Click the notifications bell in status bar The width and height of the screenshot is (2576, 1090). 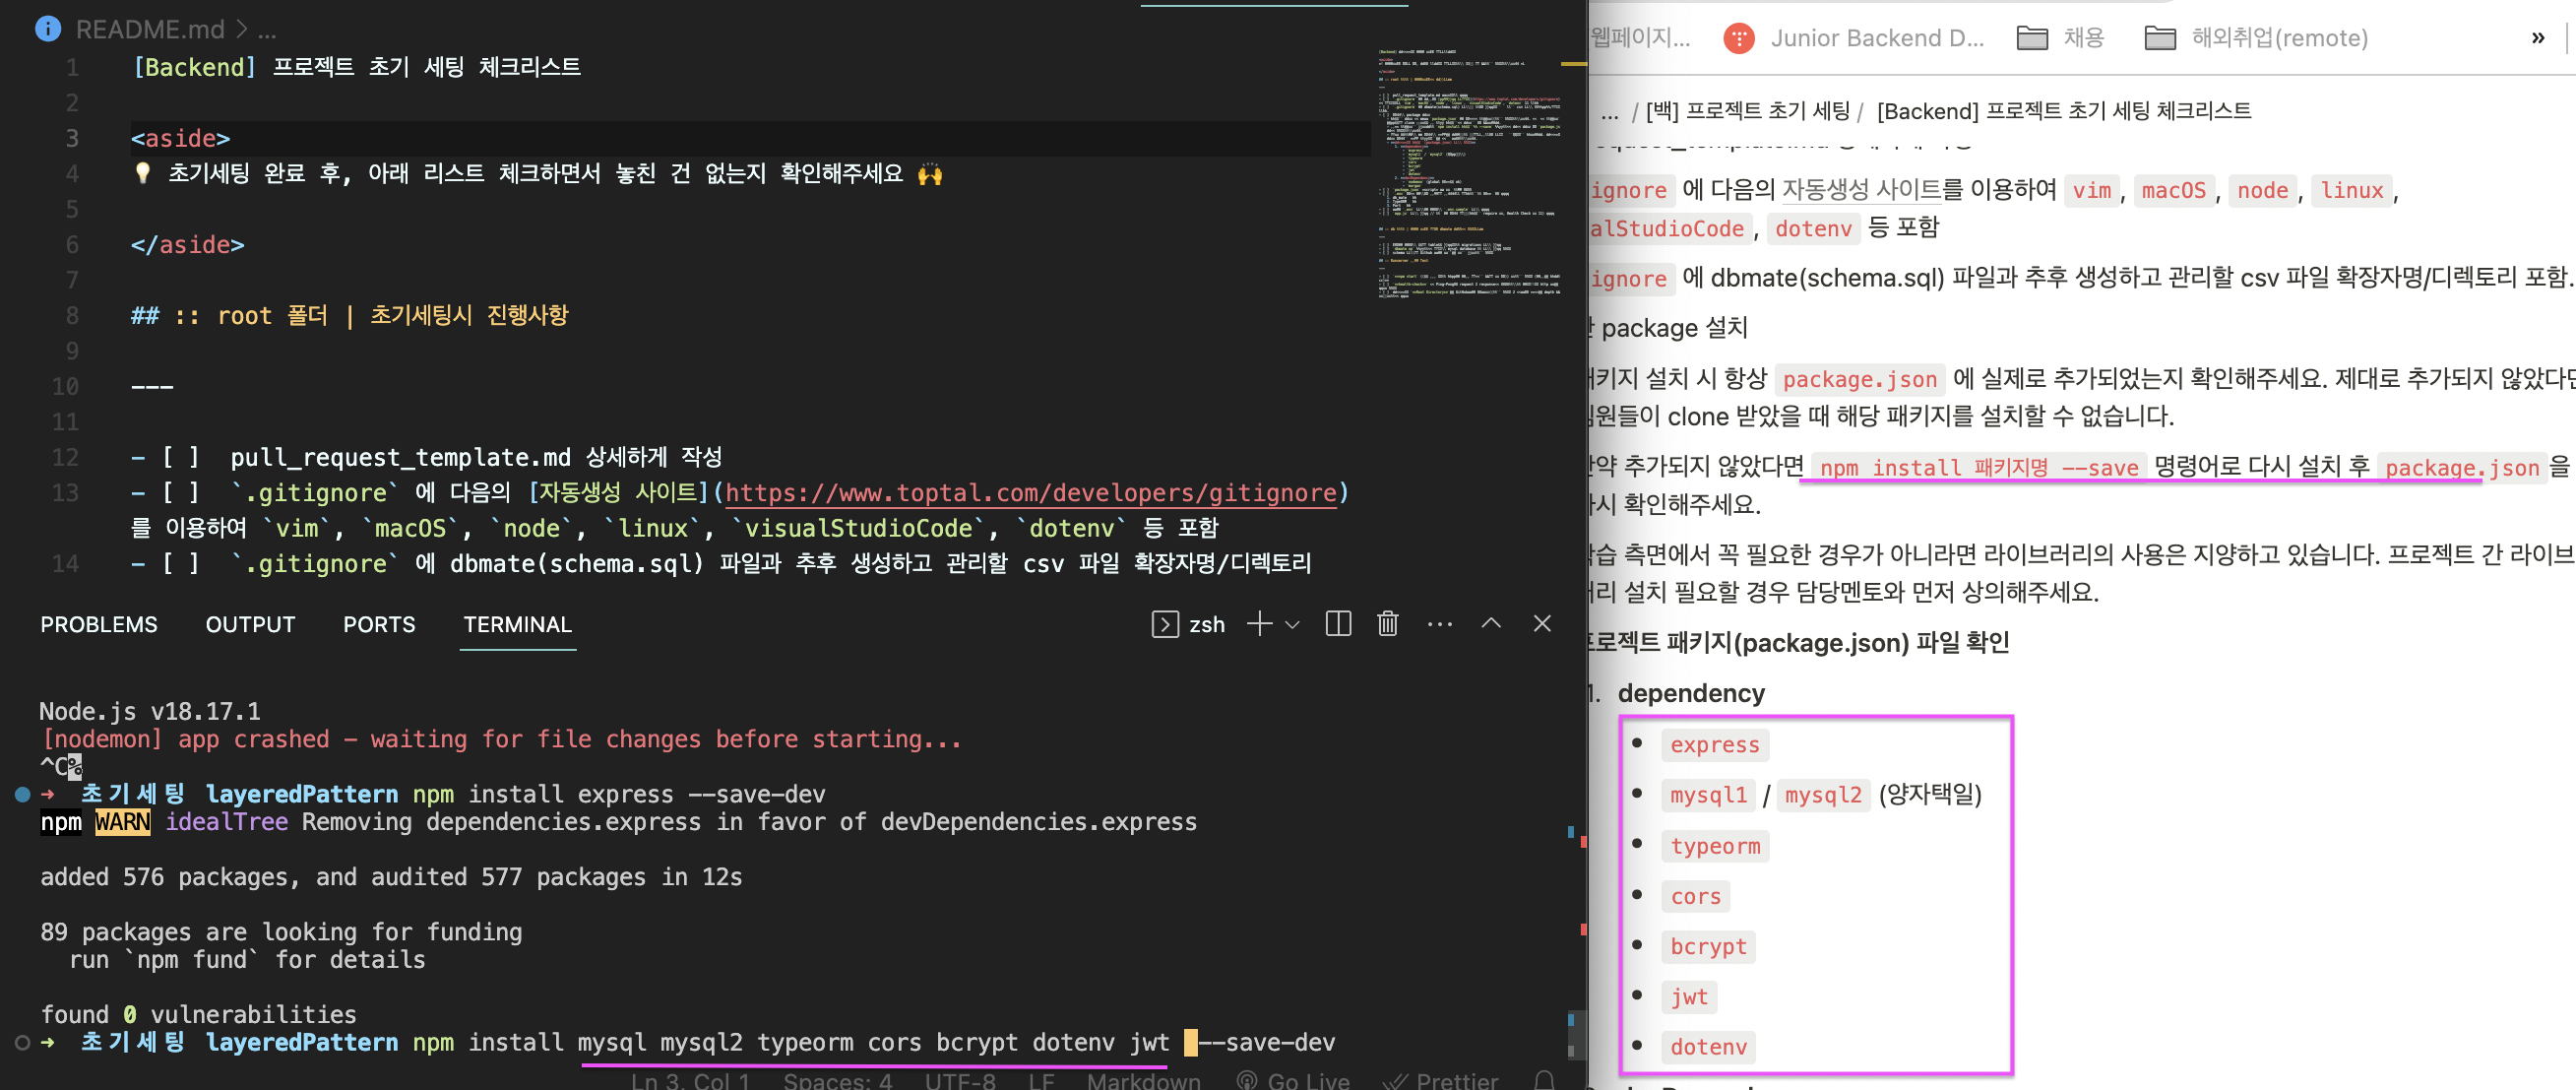[x=1544, y=1080]
